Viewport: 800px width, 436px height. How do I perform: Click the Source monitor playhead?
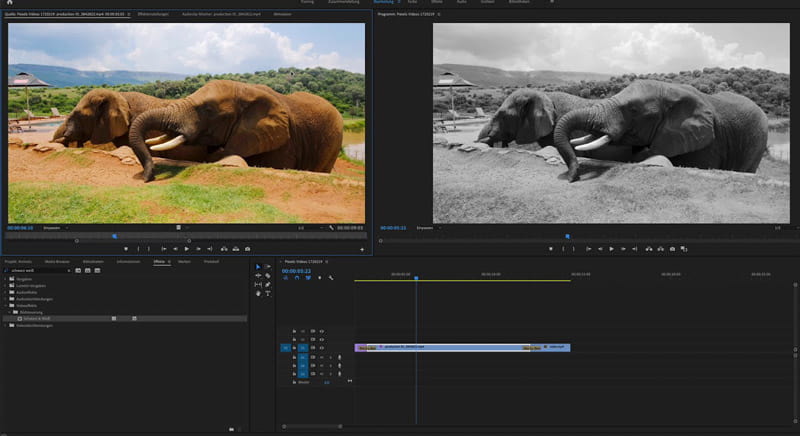click(114, 236)
